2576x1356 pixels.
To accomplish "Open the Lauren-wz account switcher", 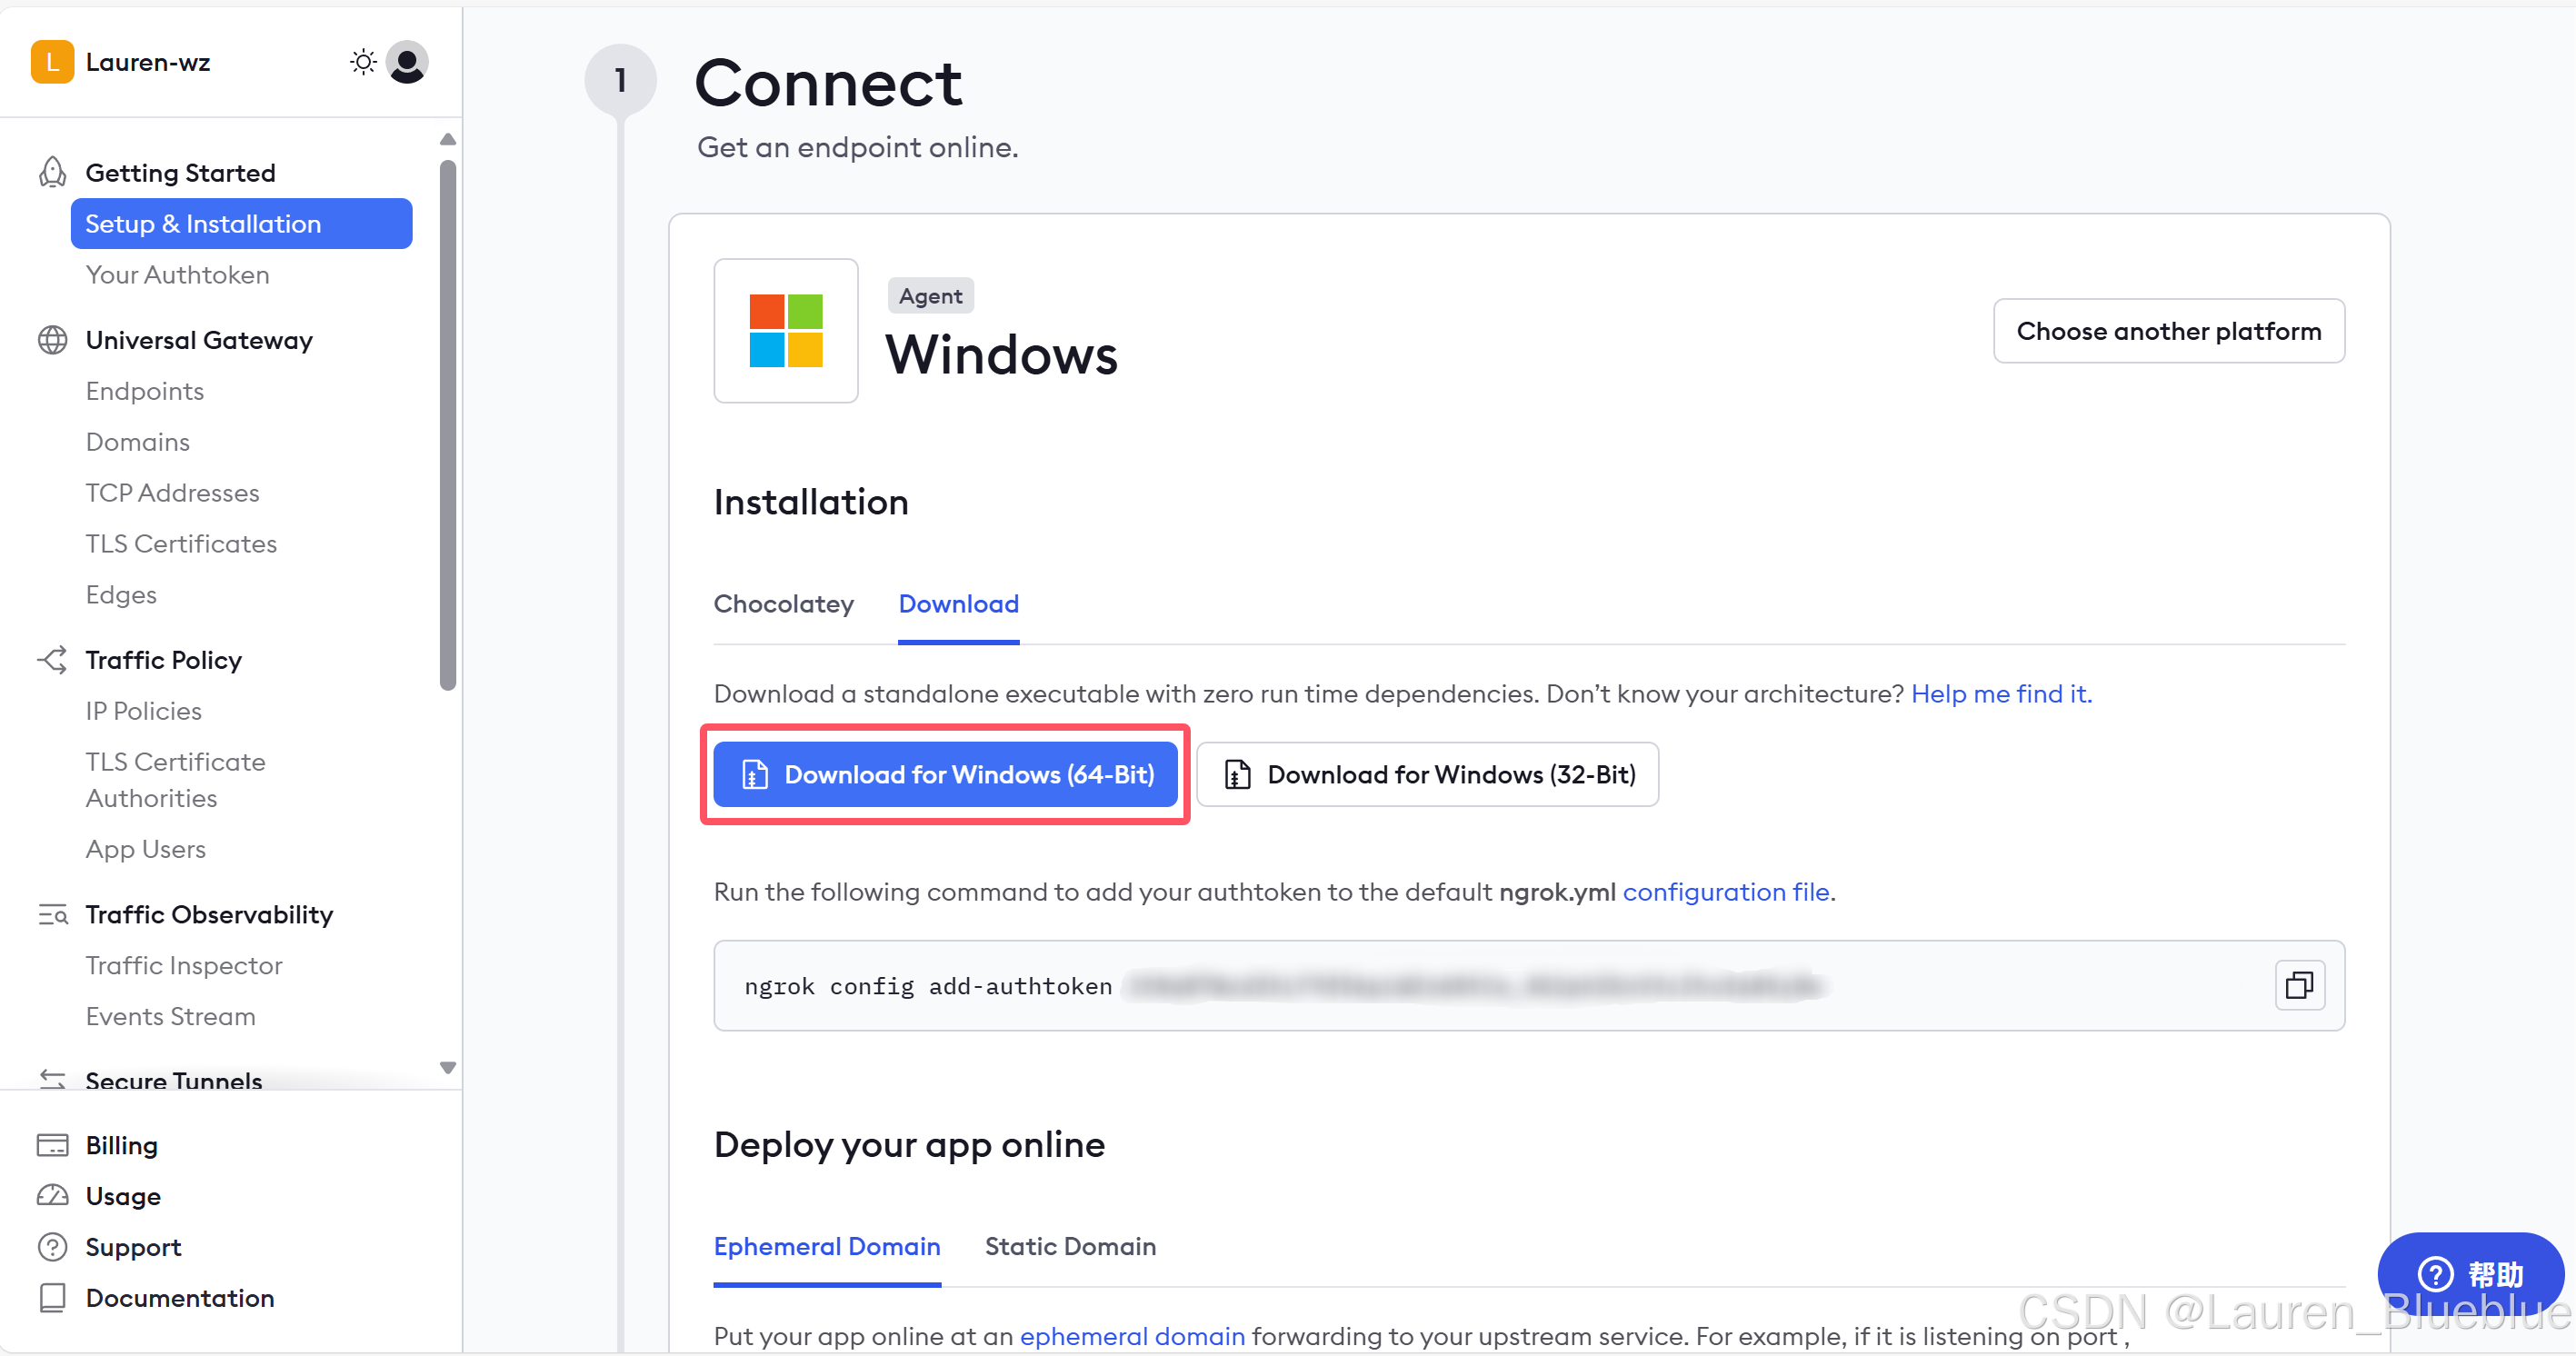I will pos(147,62).
